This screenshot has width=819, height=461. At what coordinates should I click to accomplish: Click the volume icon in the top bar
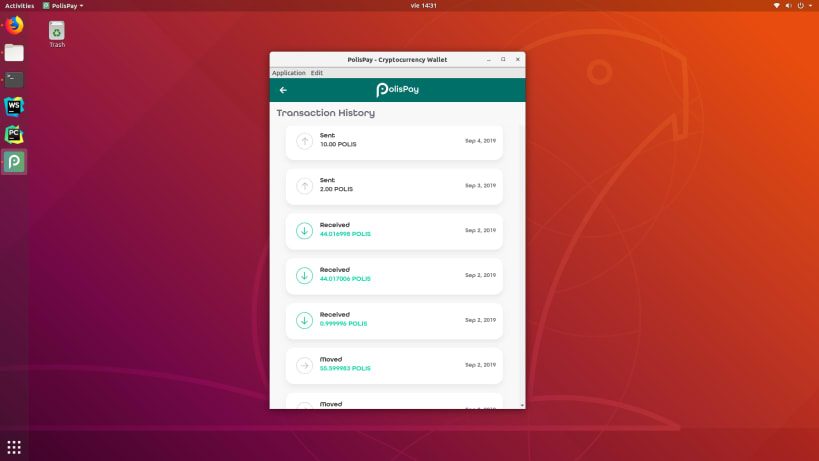click(789, 5)
